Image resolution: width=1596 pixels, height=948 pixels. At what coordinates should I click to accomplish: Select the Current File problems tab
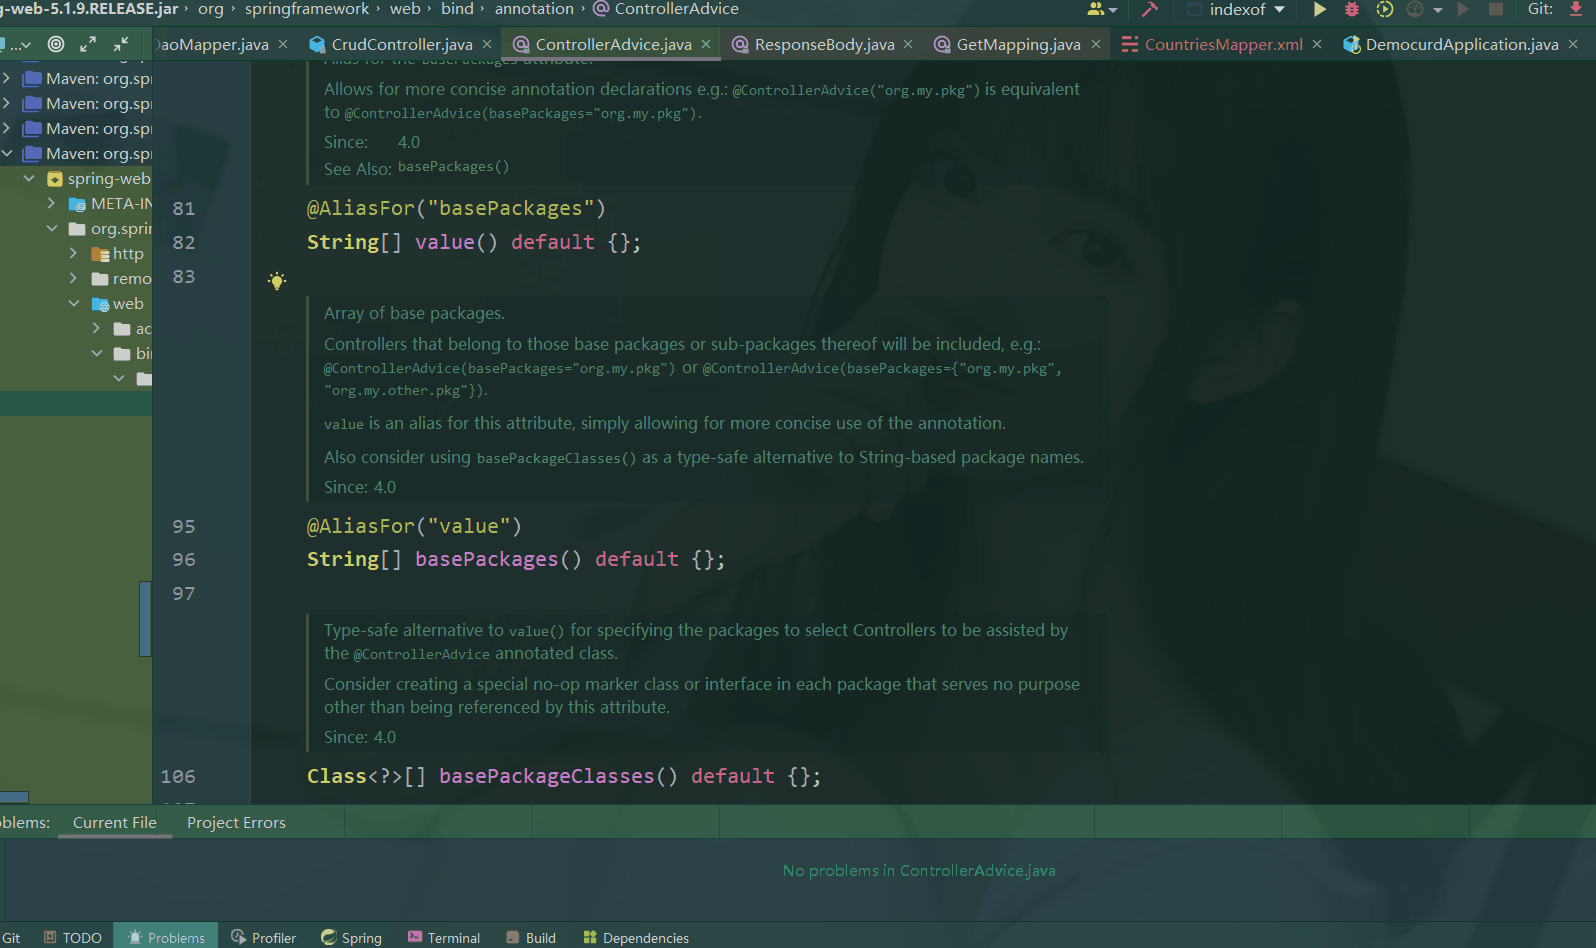pyautogui.click(x=115, y=822)
